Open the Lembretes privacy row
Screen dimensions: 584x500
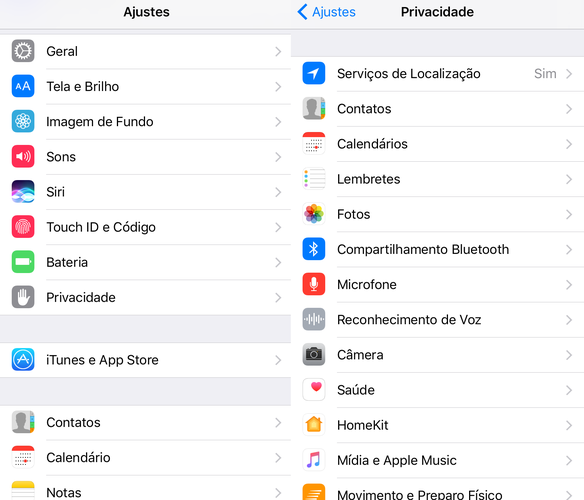click(x=437, y=179)
